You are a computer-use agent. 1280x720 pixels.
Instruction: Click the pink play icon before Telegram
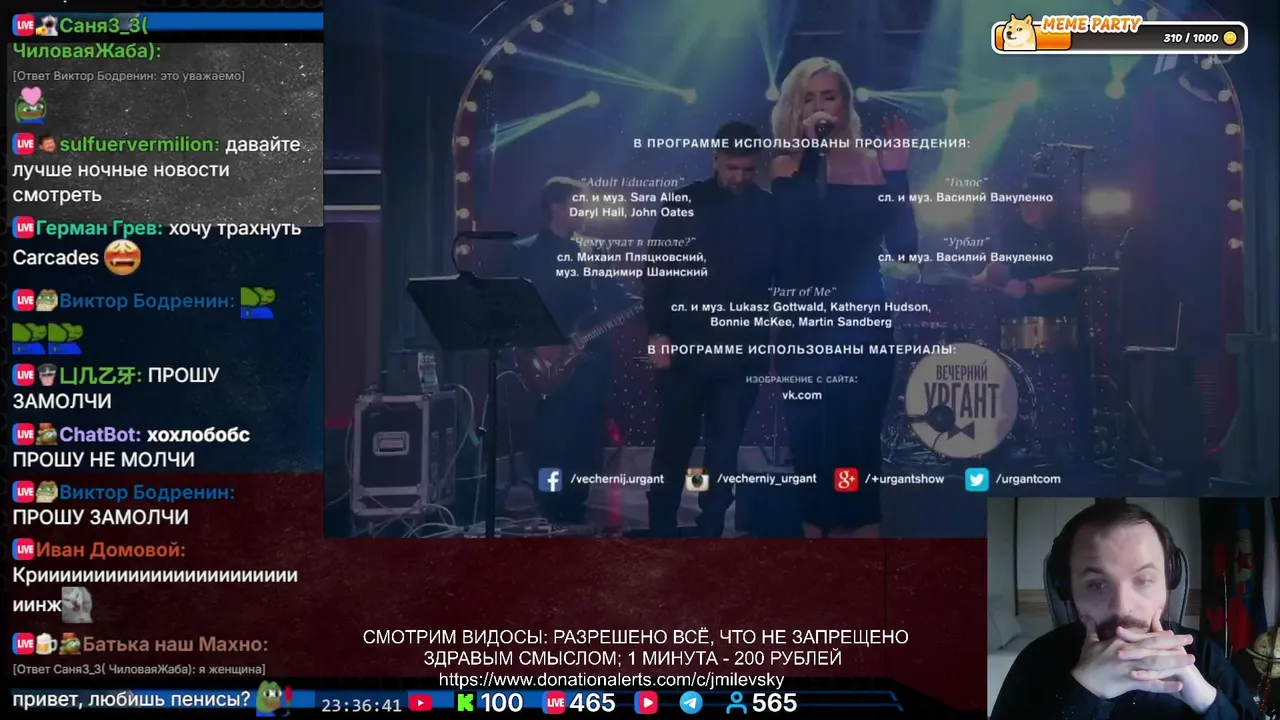pyautogui.click(x=647, y=703)
